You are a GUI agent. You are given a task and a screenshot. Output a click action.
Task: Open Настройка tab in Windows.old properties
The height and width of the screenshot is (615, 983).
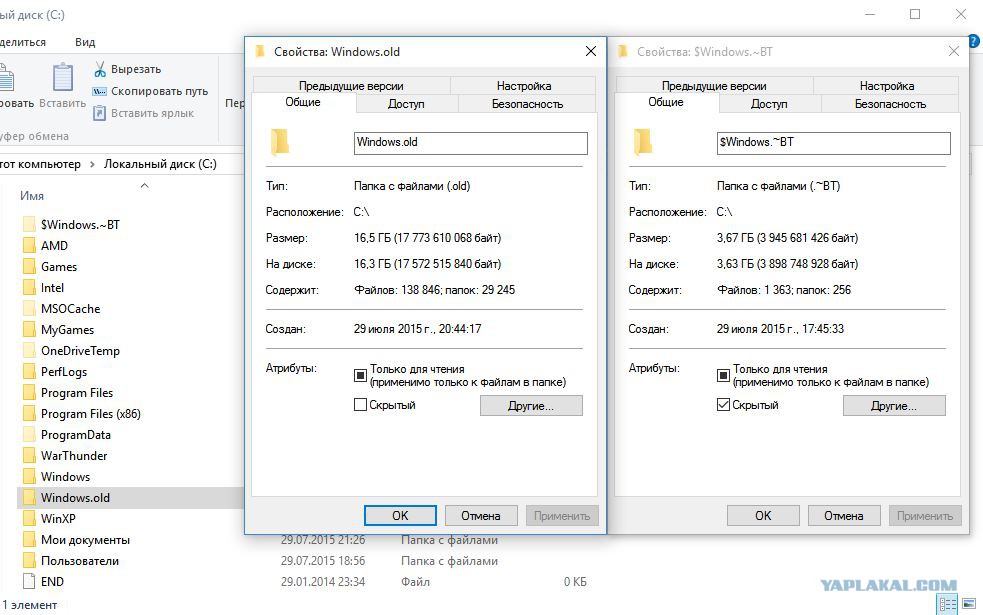(524, 86)
